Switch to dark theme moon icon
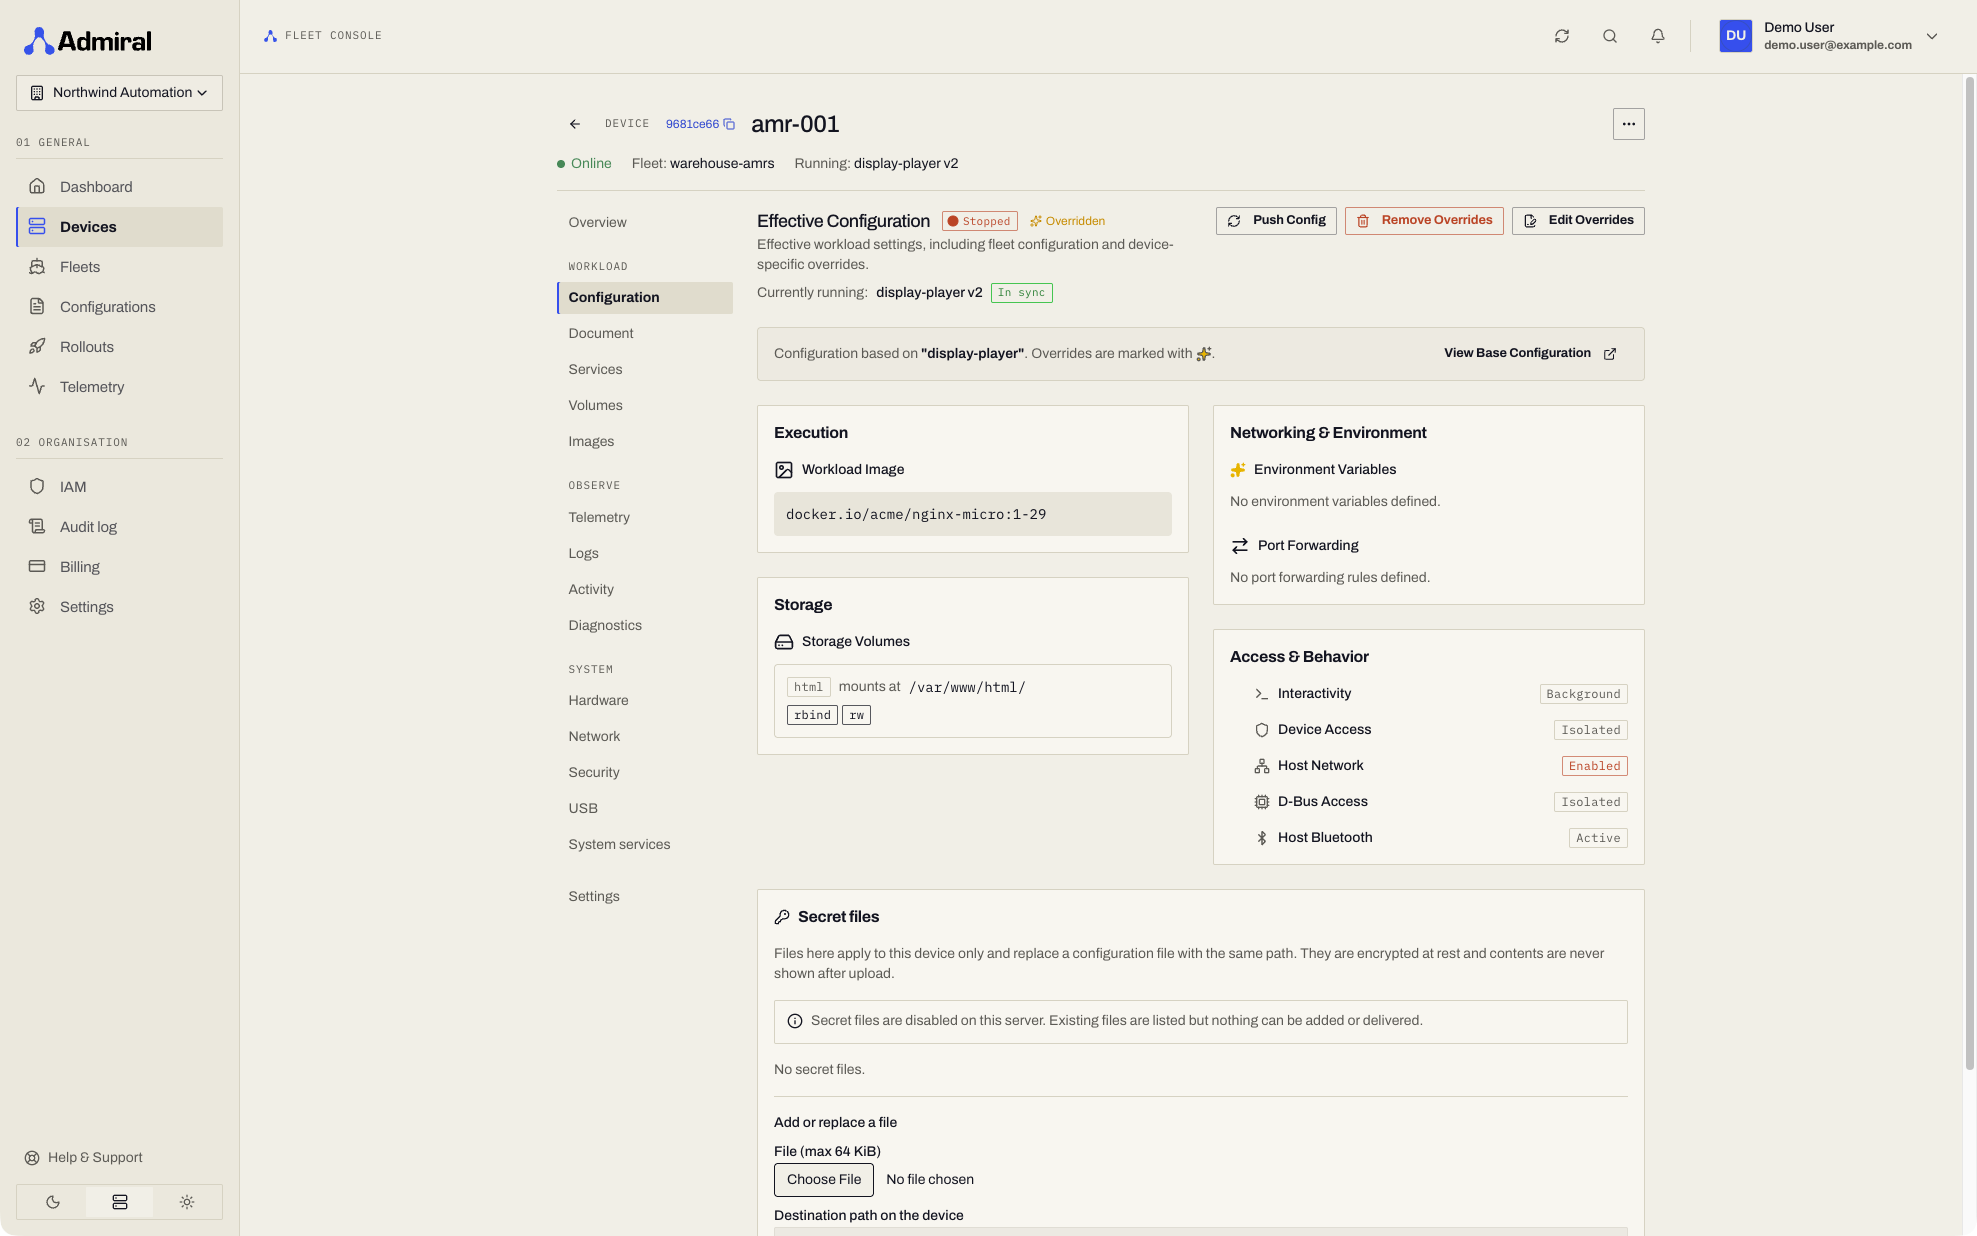Viewport: 1977px width, 1236px height. click(x=52, y=1202)
